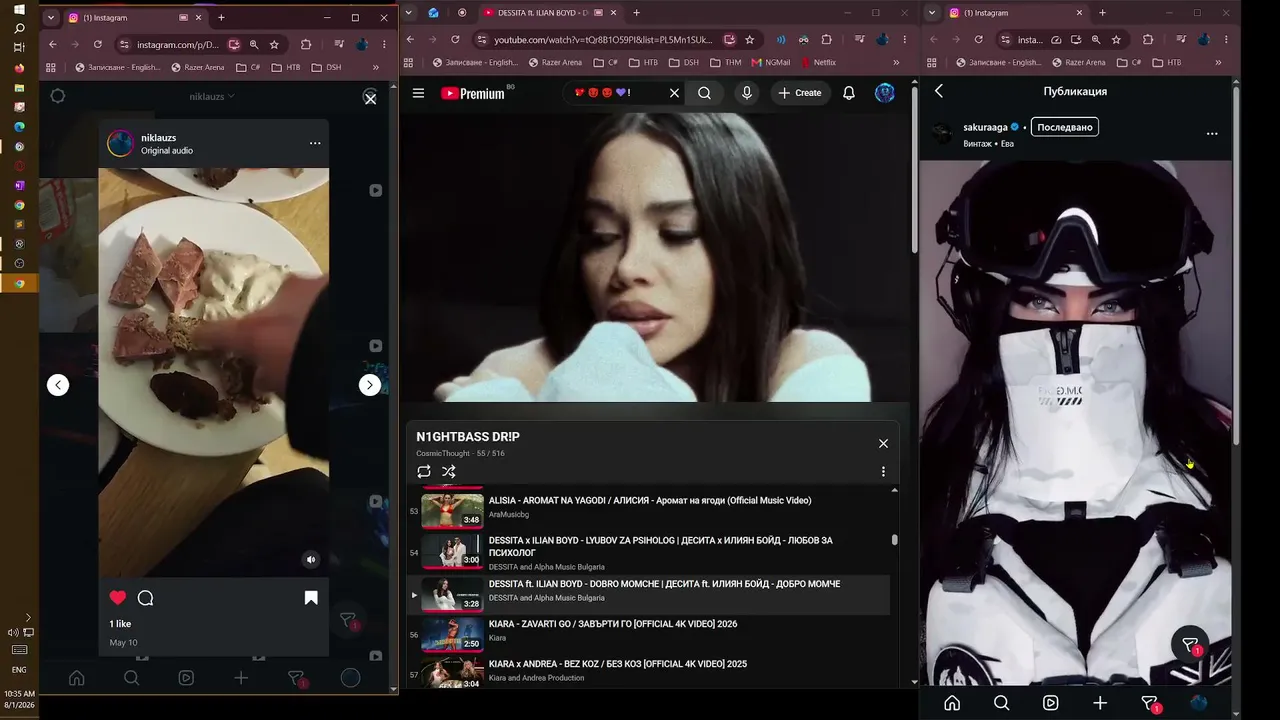The height and width of the screenshot is (720, 1280).
Task: Open Search in the left Instagram window's bottom bar
Action: (131, 678)
